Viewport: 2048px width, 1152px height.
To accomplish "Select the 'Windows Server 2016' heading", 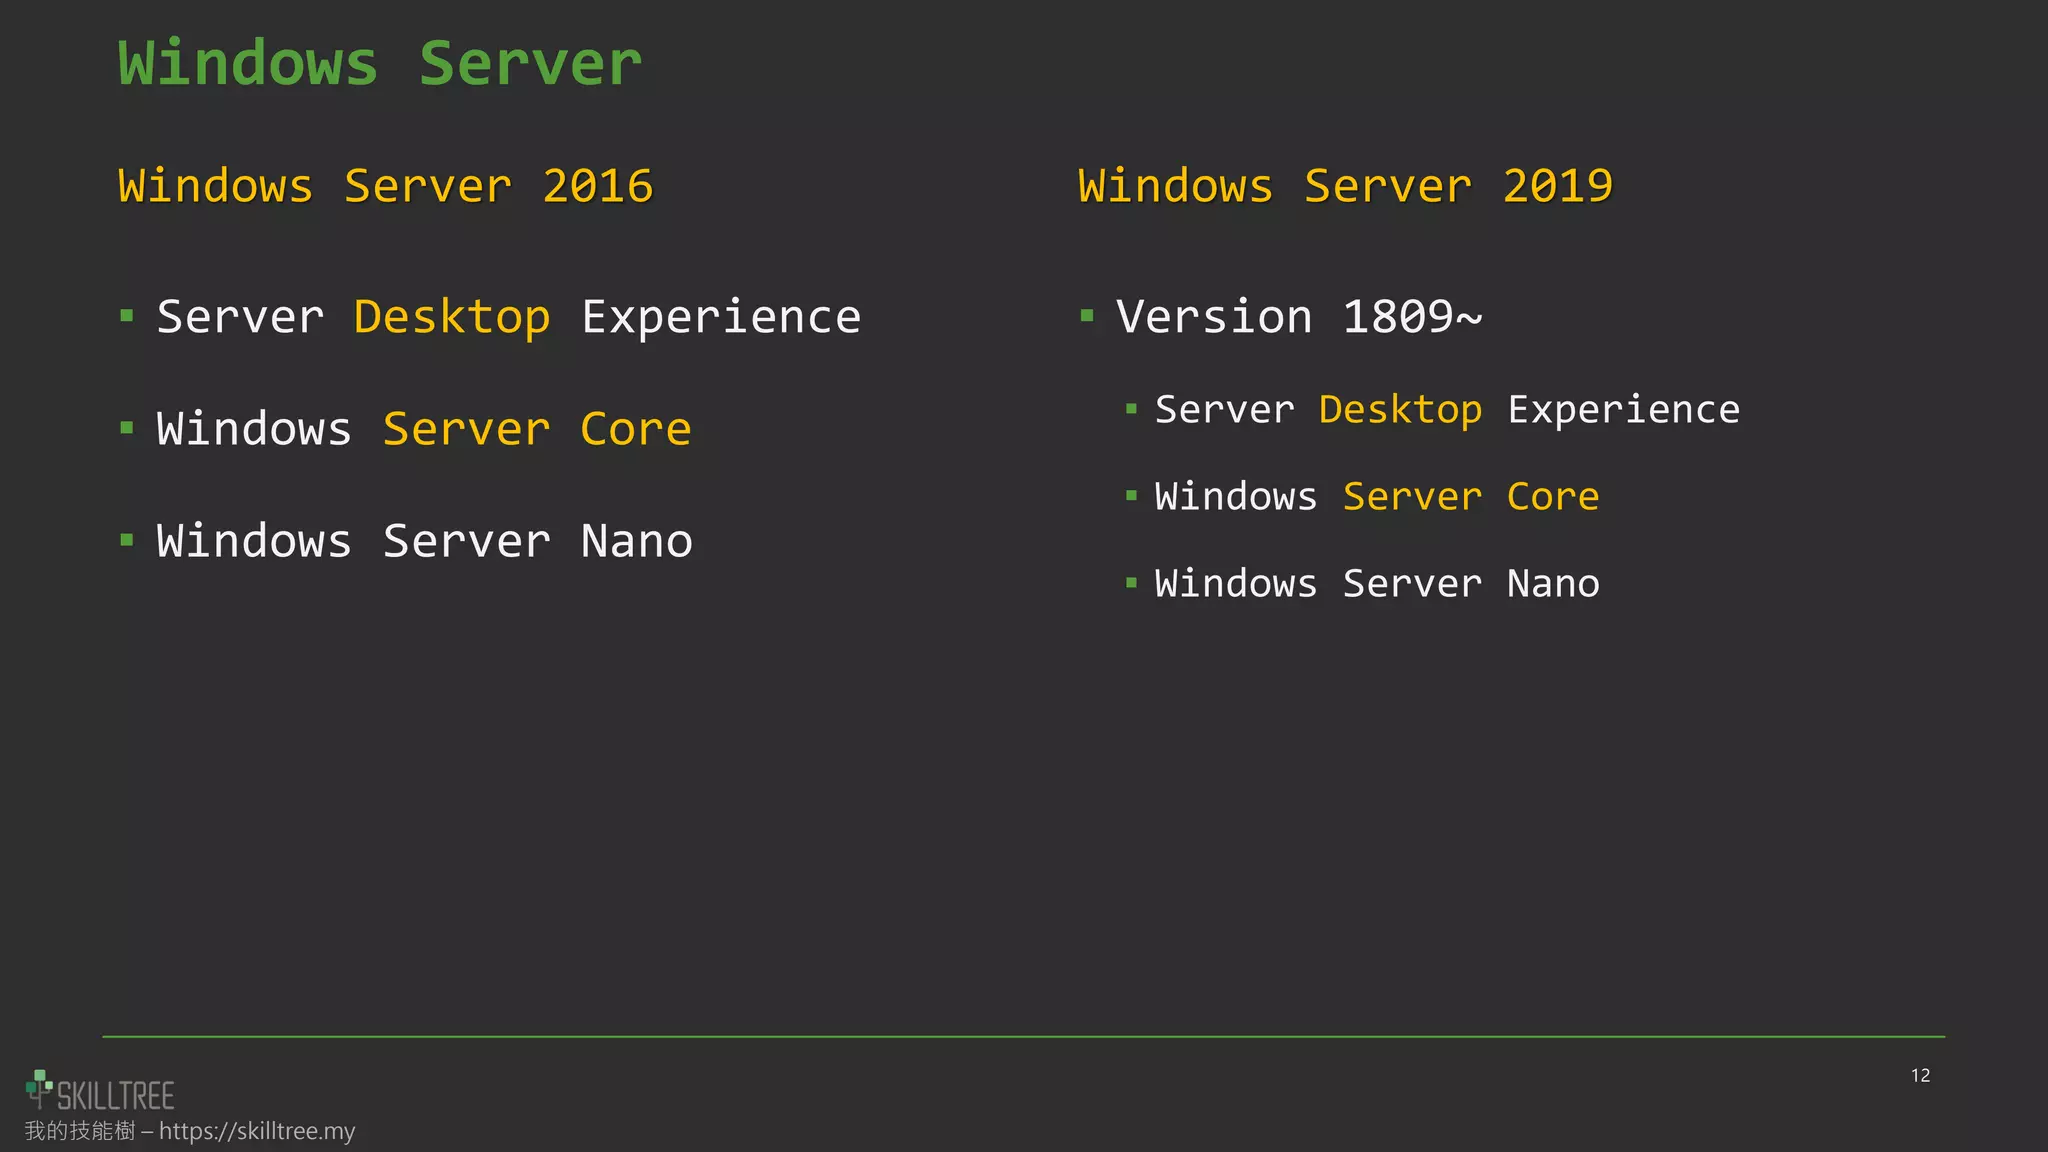I will pos(385,186).
